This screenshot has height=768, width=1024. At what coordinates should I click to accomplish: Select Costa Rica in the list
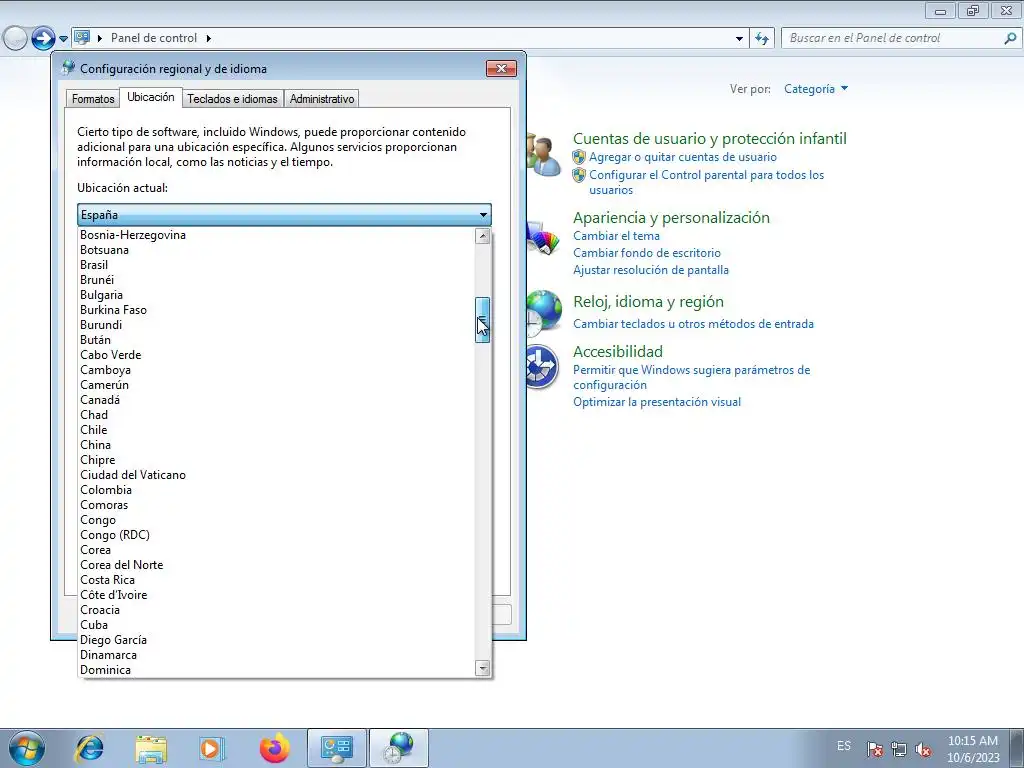pos(276,581)
